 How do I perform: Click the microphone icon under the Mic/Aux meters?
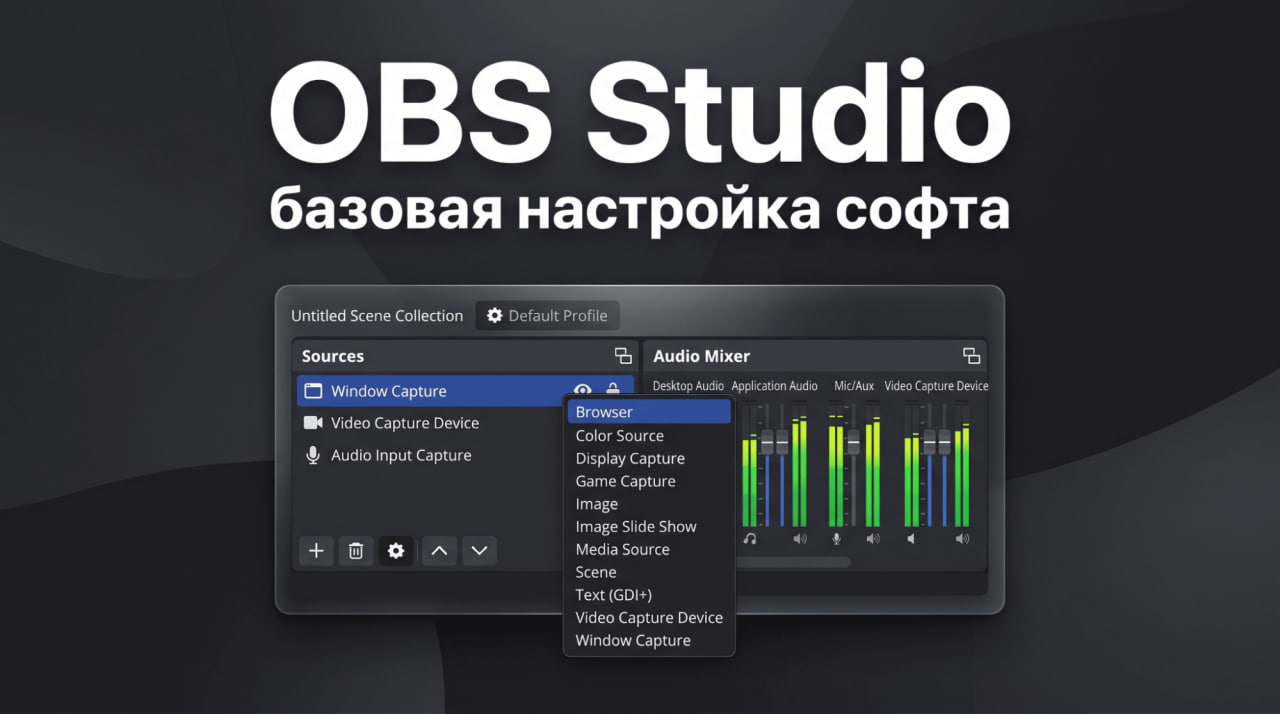(837, 538)
